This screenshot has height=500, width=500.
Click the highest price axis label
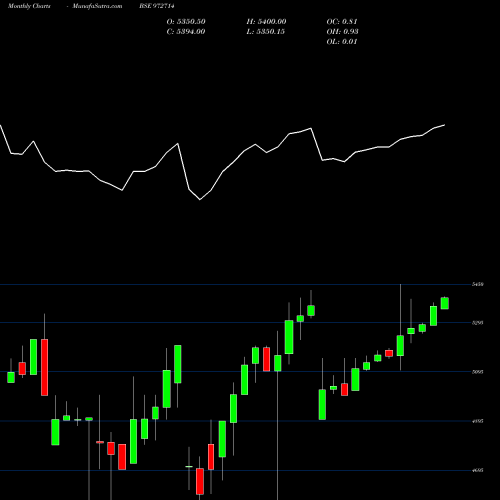click(x=478, y=284)
